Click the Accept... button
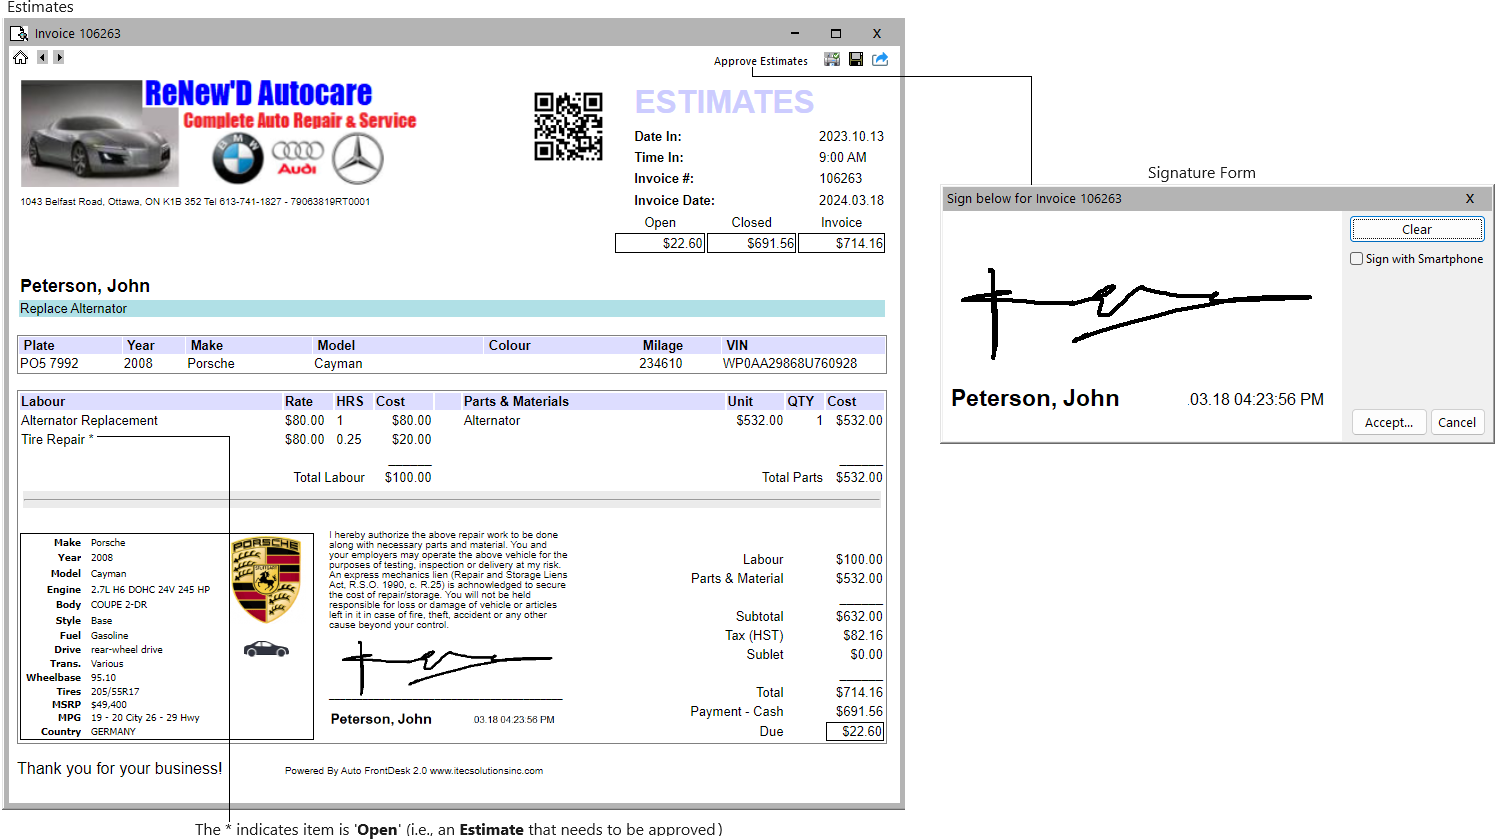The image size is (1500, 840). [x=1388, y=422]
